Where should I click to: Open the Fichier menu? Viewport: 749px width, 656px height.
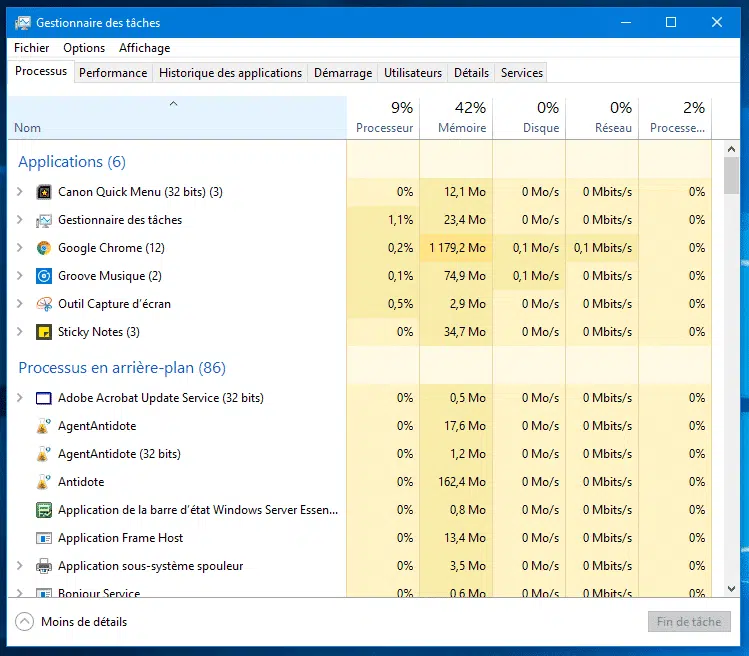pos(32,48)
